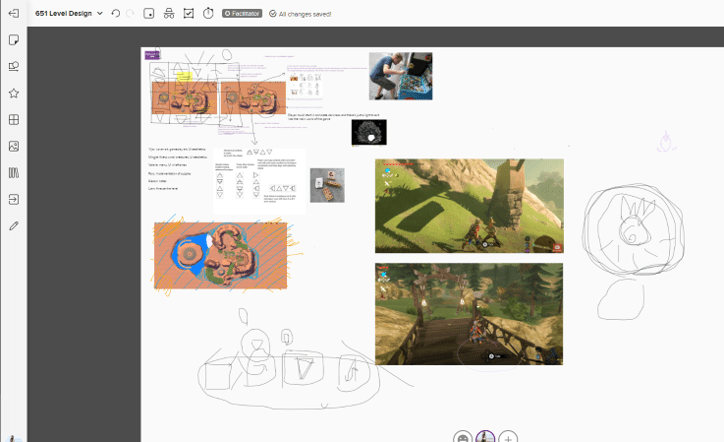724x442 pixels.
Task: Open the grid templates tool
Action: coord(14,120)
